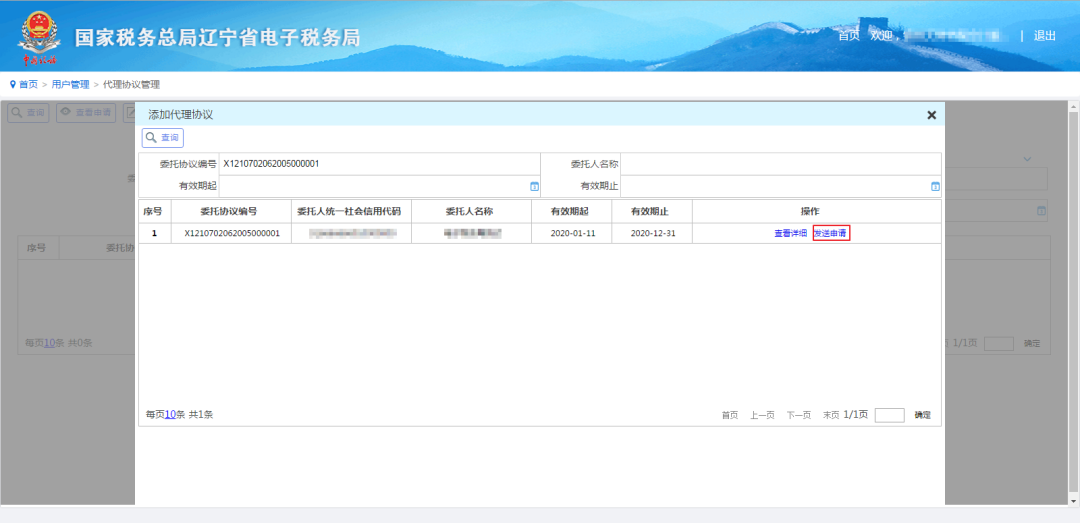
Task: Click the 发送申请 link in the row
Action: 831,234
